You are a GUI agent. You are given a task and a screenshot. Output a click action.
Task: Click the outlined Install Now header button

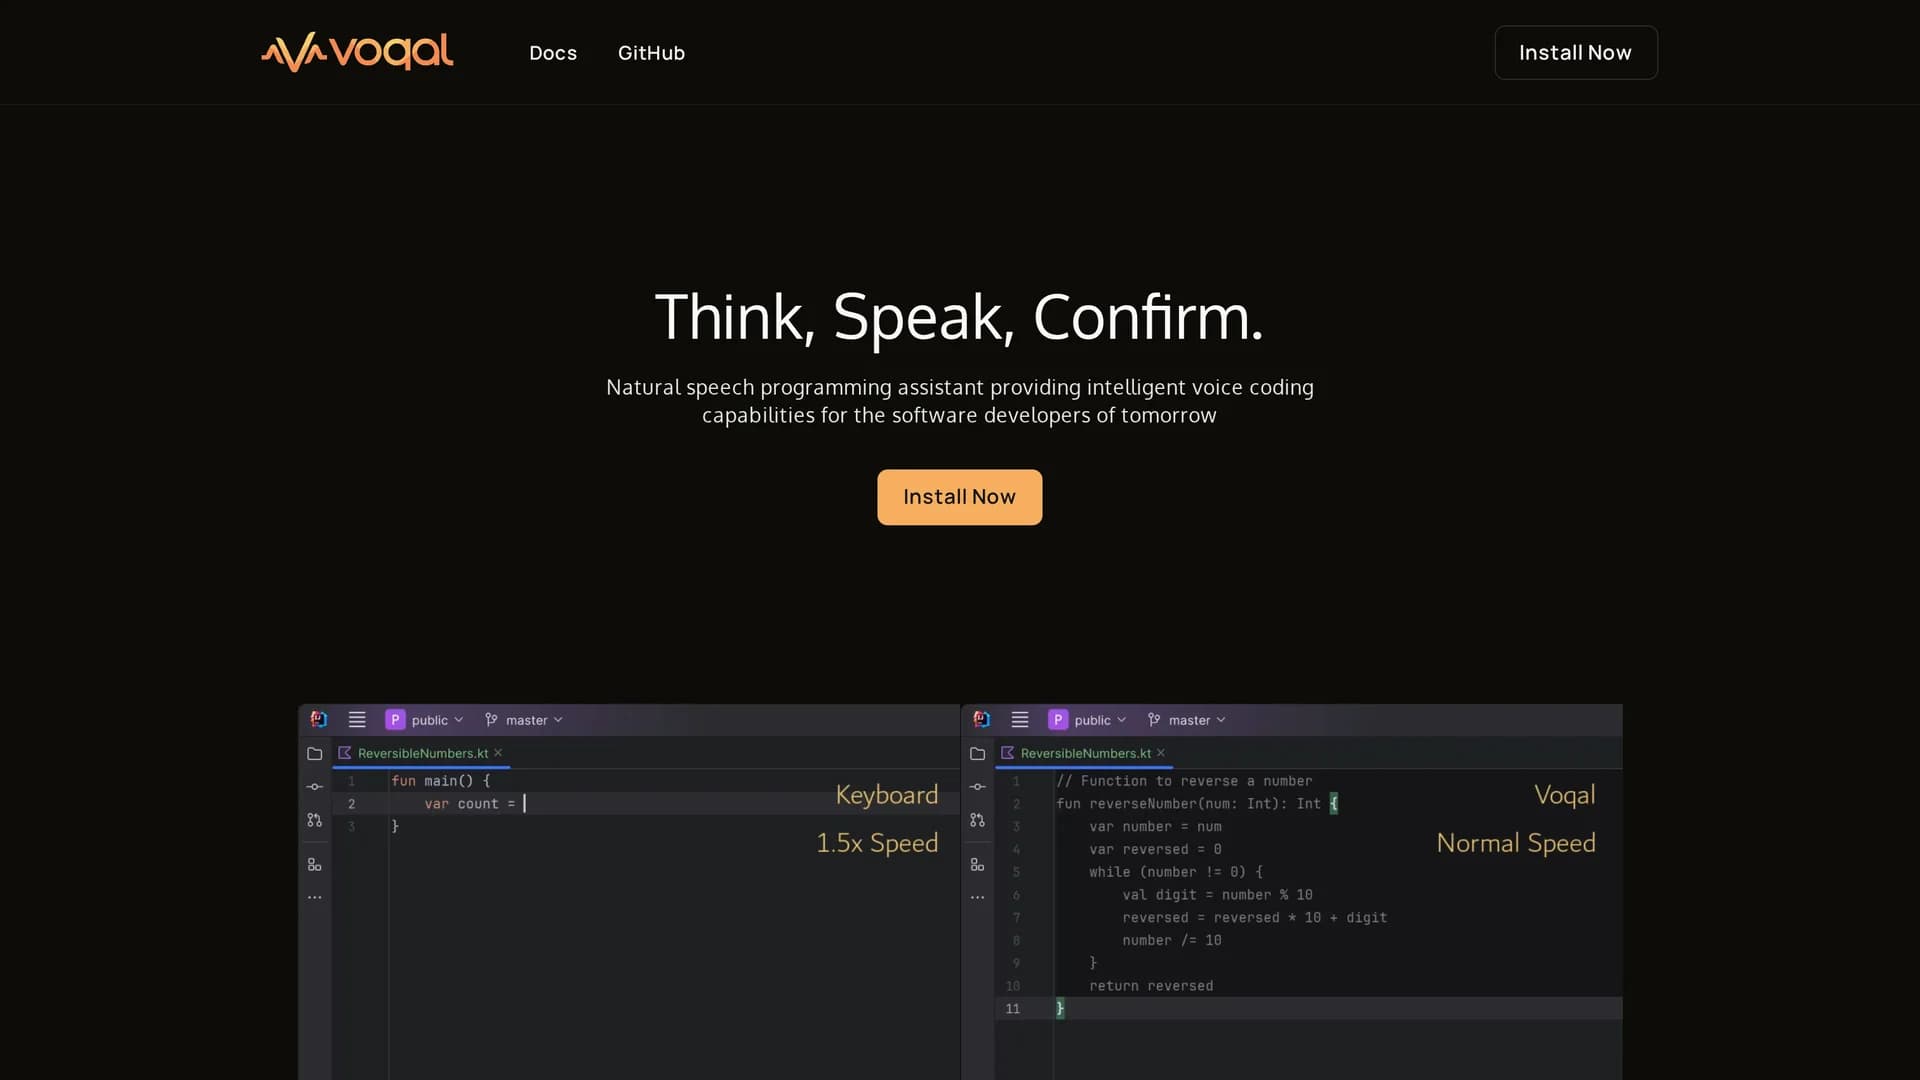click(x=1576, y=53)
